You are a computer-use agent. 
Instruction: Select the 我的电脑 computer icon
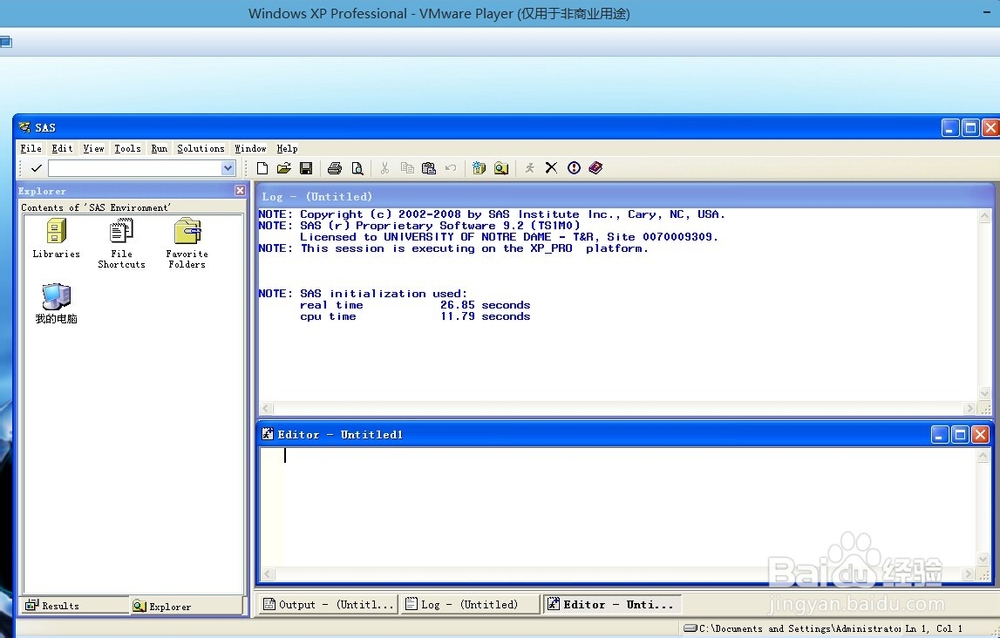tap(56, 304)
